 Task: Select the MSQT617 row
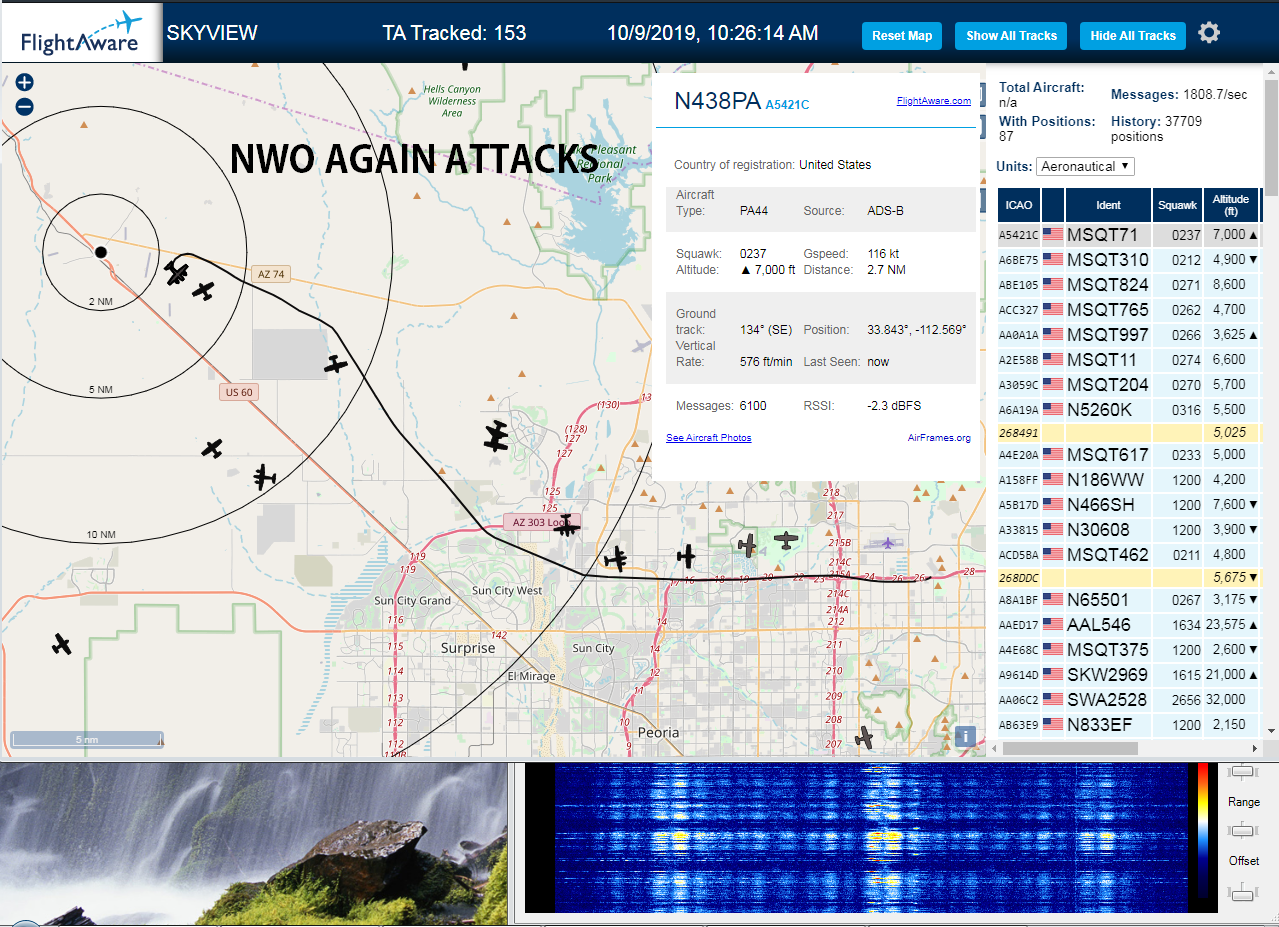point(1128,454)
